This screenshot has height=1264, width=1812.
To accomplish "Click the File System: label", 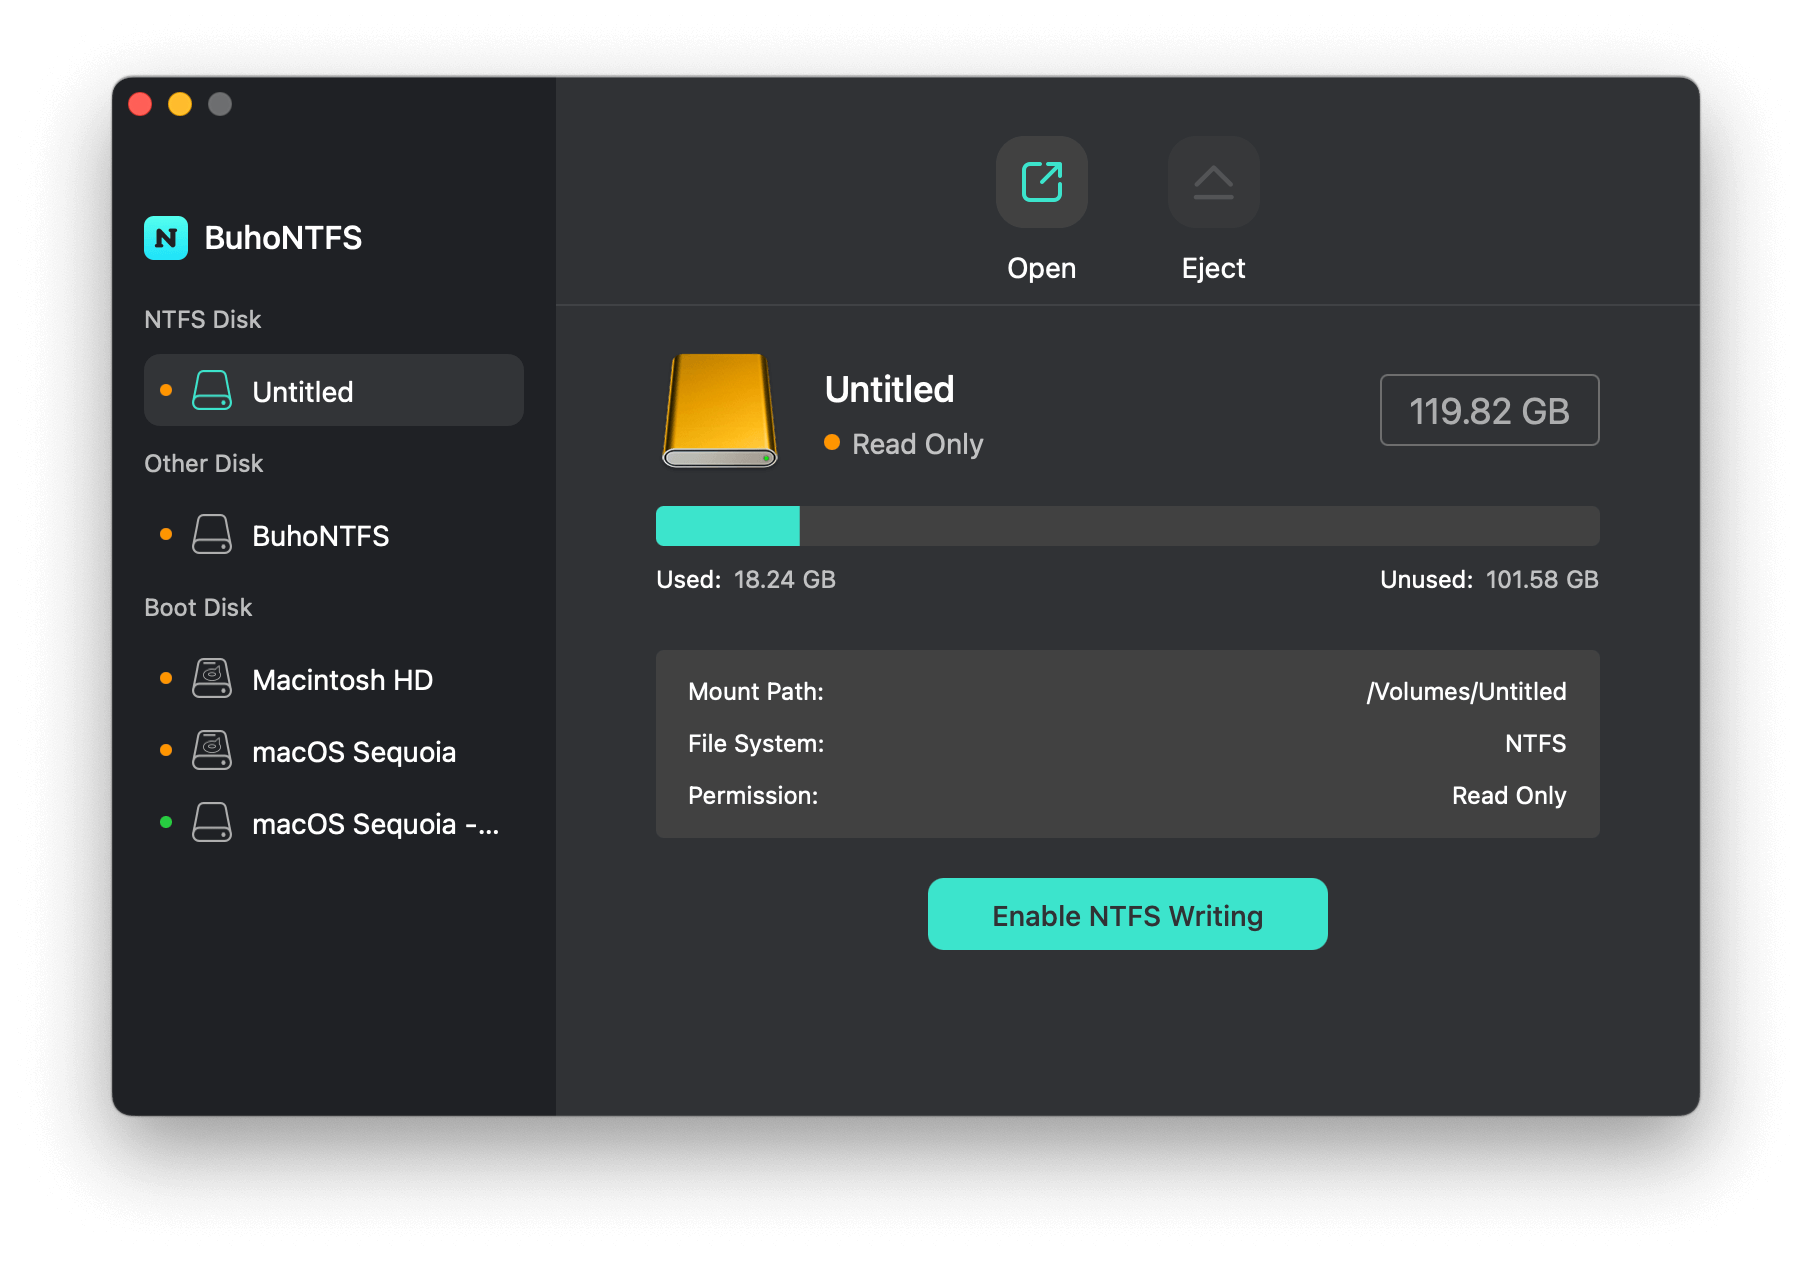I will [x=756, y=744].
